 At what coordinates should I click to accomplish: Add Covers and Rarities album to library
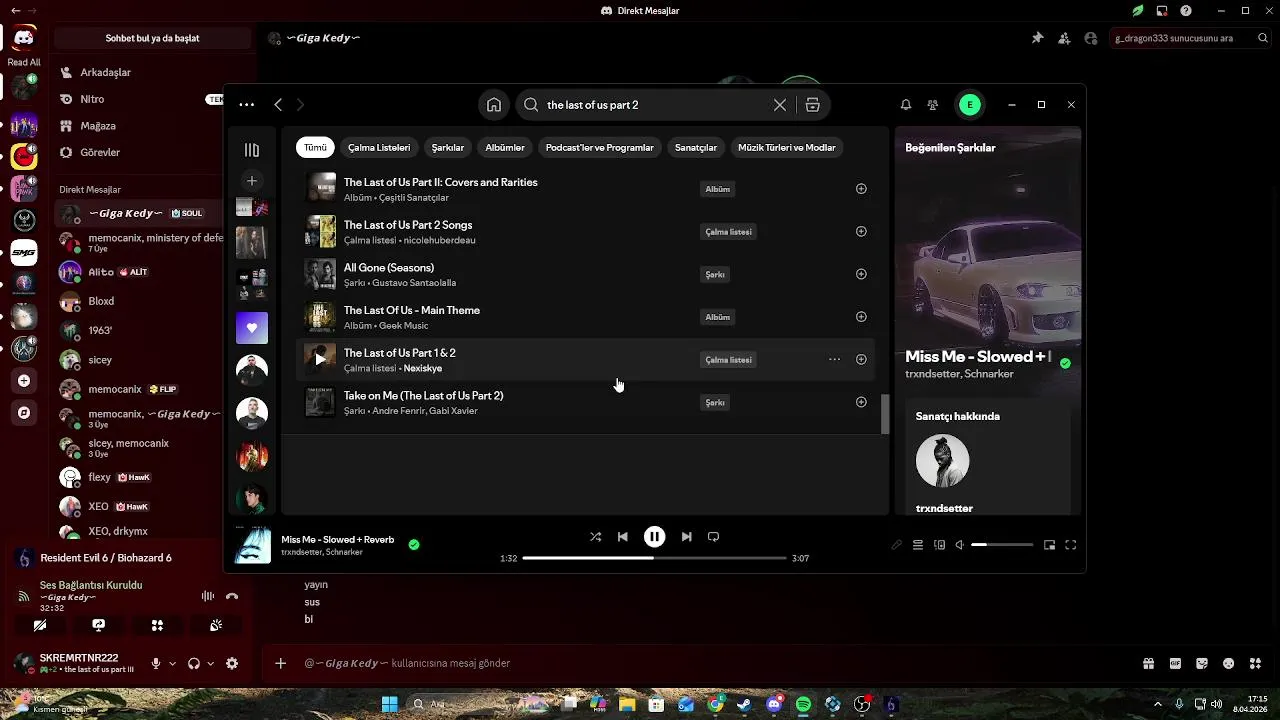click(861, 189)
